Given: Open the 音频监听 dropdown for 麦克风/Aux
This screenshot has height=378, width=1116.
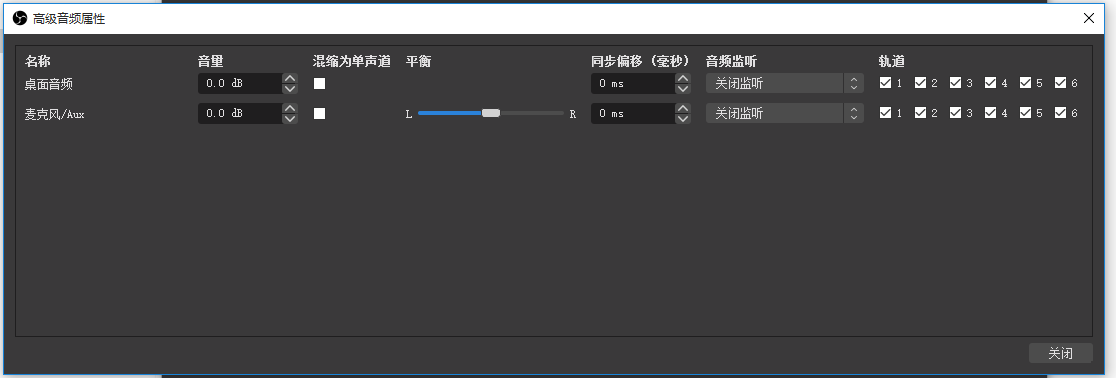Looking at the screenshot, I should tap(784, 113).
